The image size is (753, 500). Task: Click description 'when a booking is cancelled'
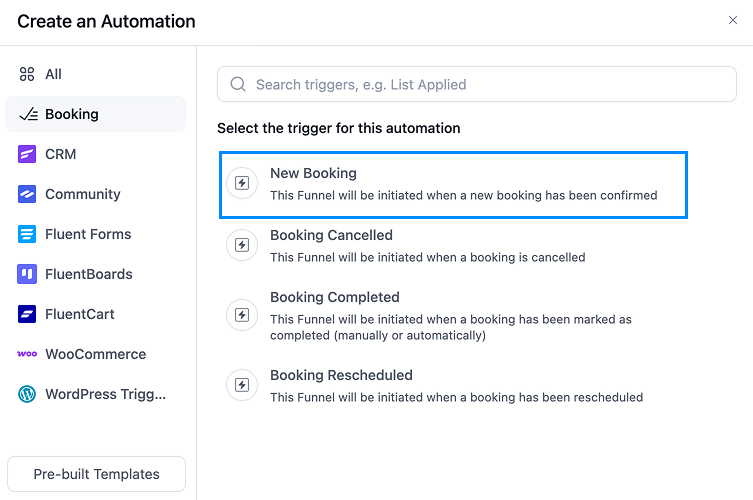[x=506, y=257]
